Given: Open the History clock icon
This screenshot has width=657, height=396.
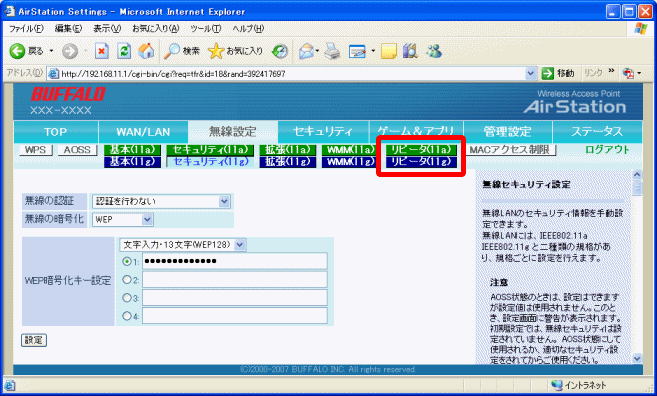Looking at the screenshot, I should point(280,52).
